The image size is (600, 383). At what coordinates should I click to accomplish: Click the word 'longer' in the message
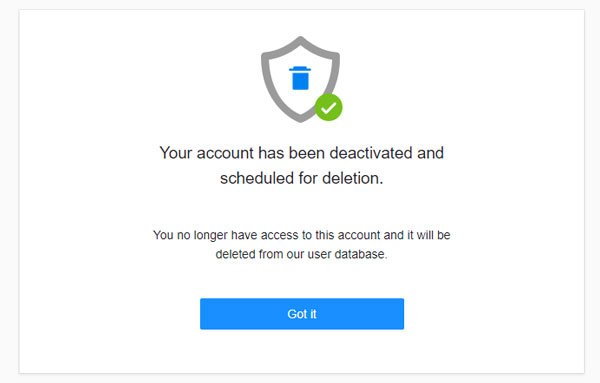(x=210, y=236)
